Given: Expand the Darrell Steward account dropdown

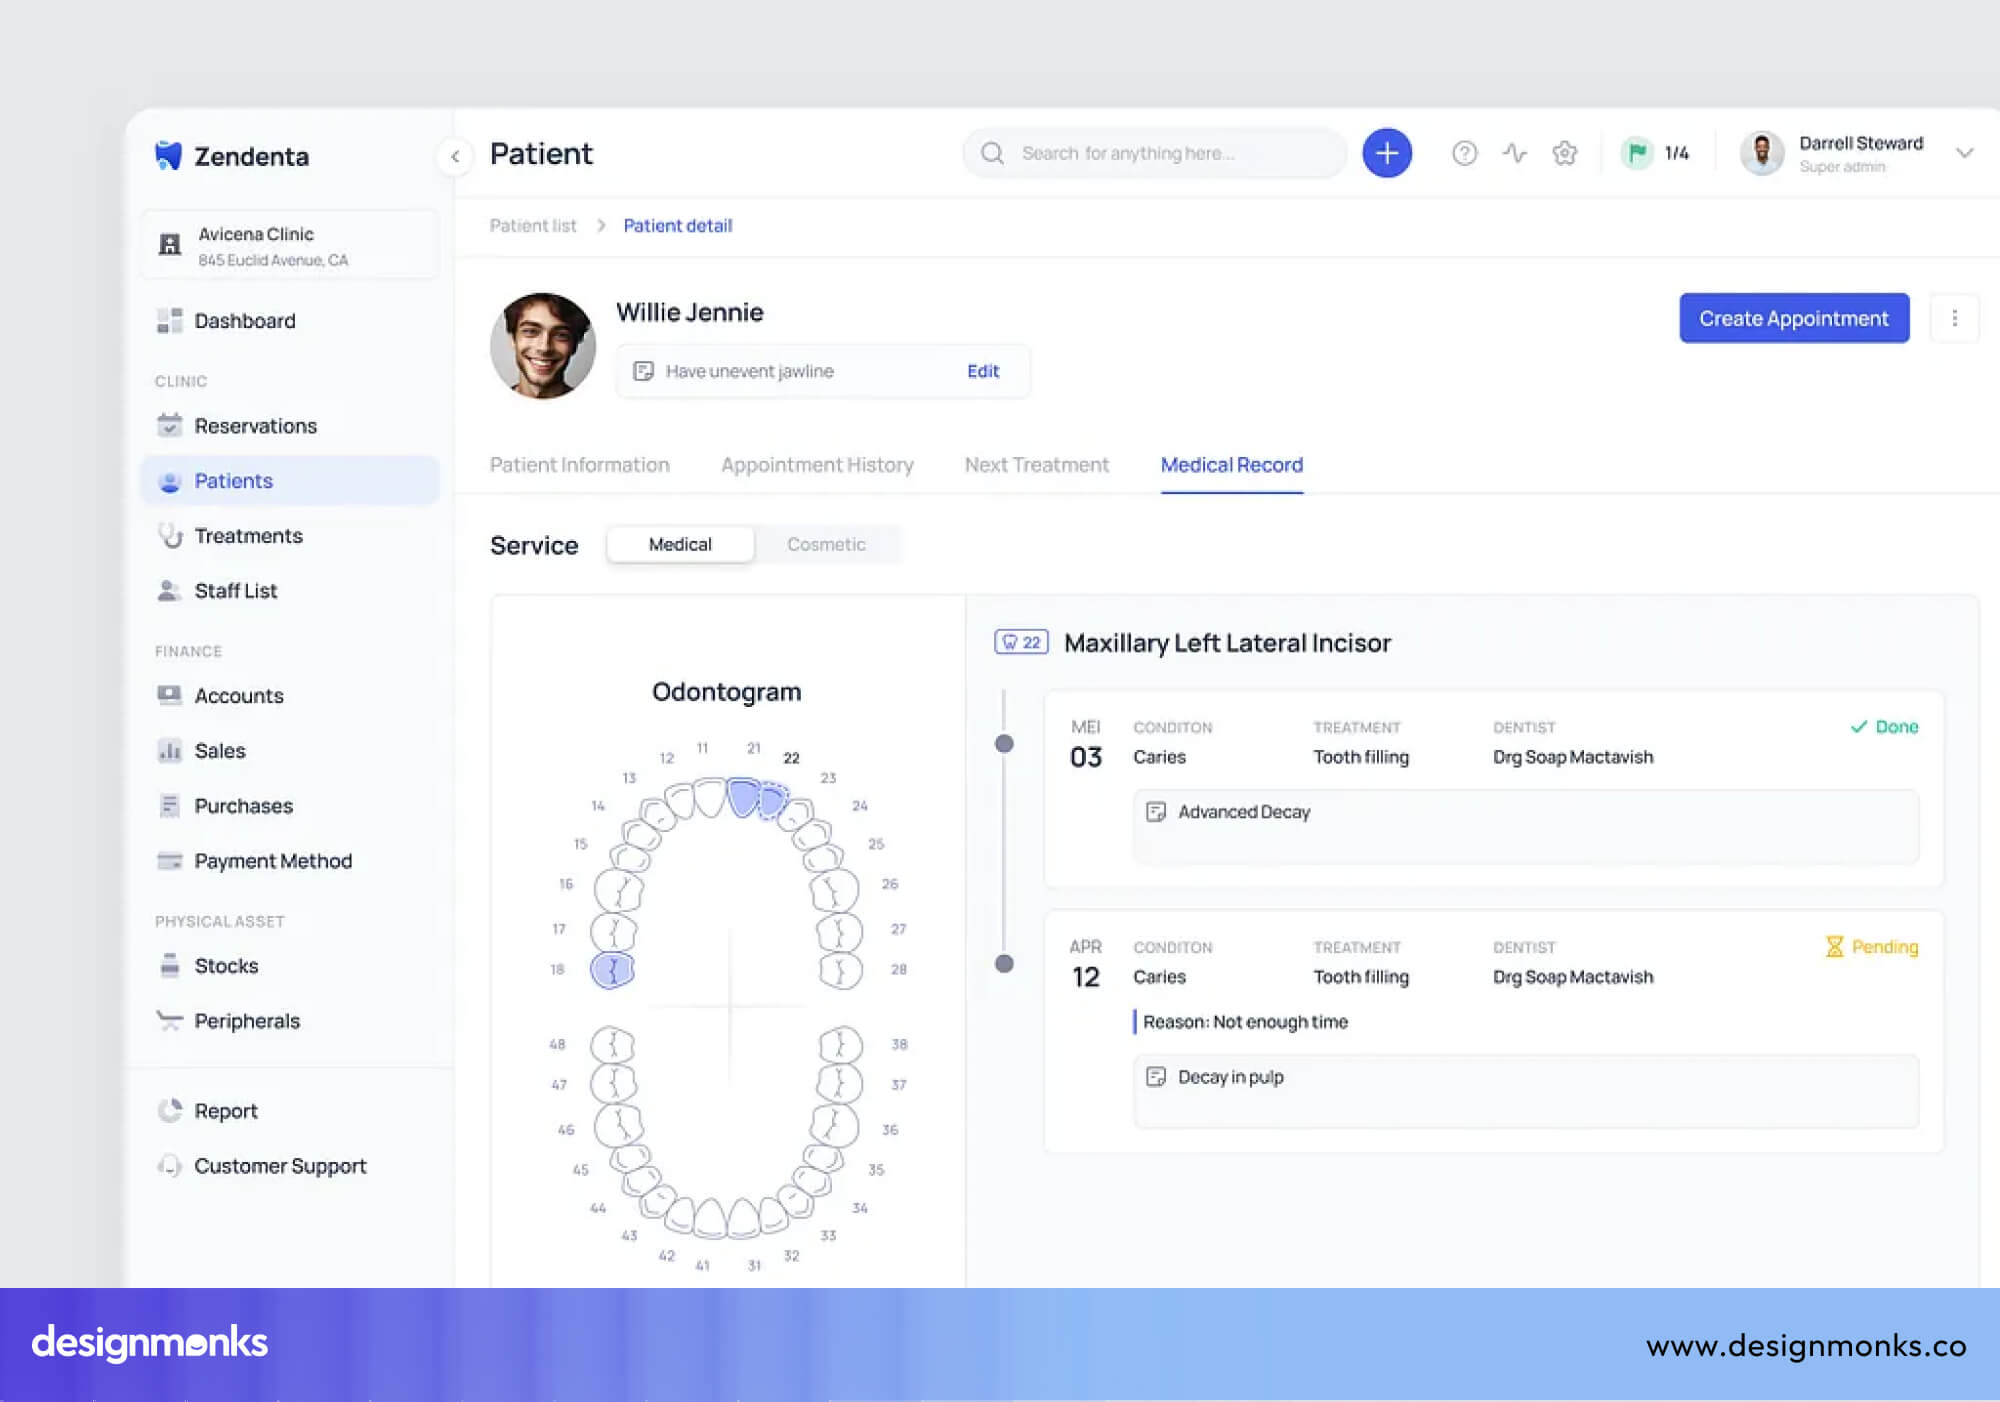Looking at the screenshot, I should [1965, 153].
